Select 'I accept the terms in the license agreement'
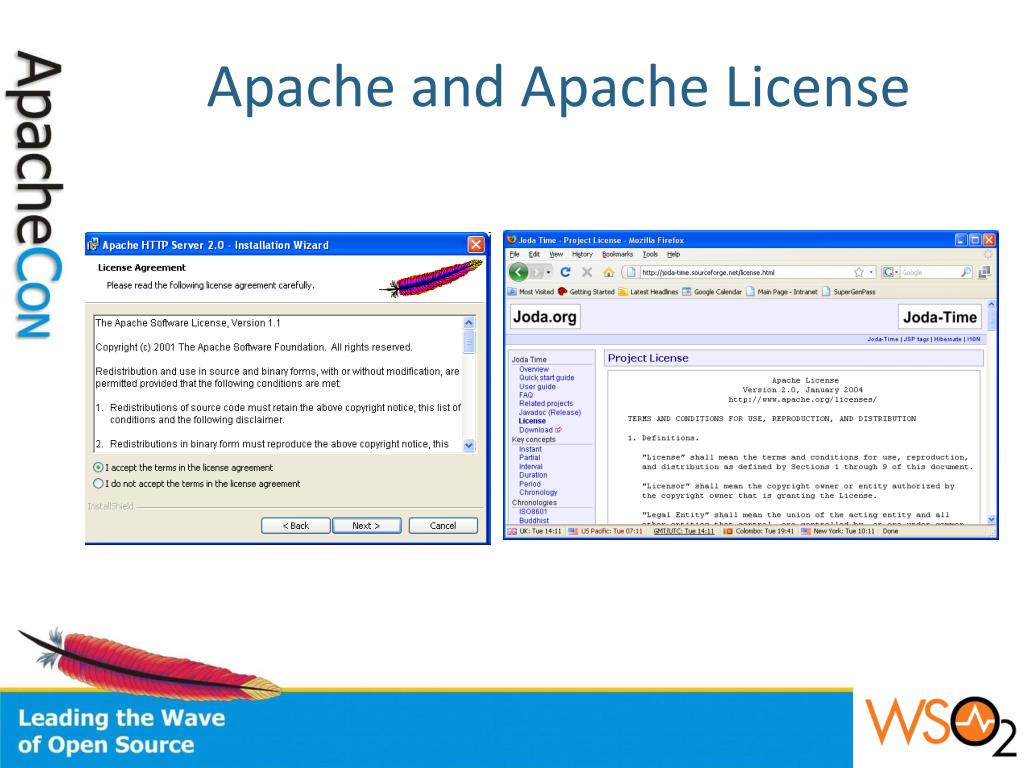 (x=98, y=466)
